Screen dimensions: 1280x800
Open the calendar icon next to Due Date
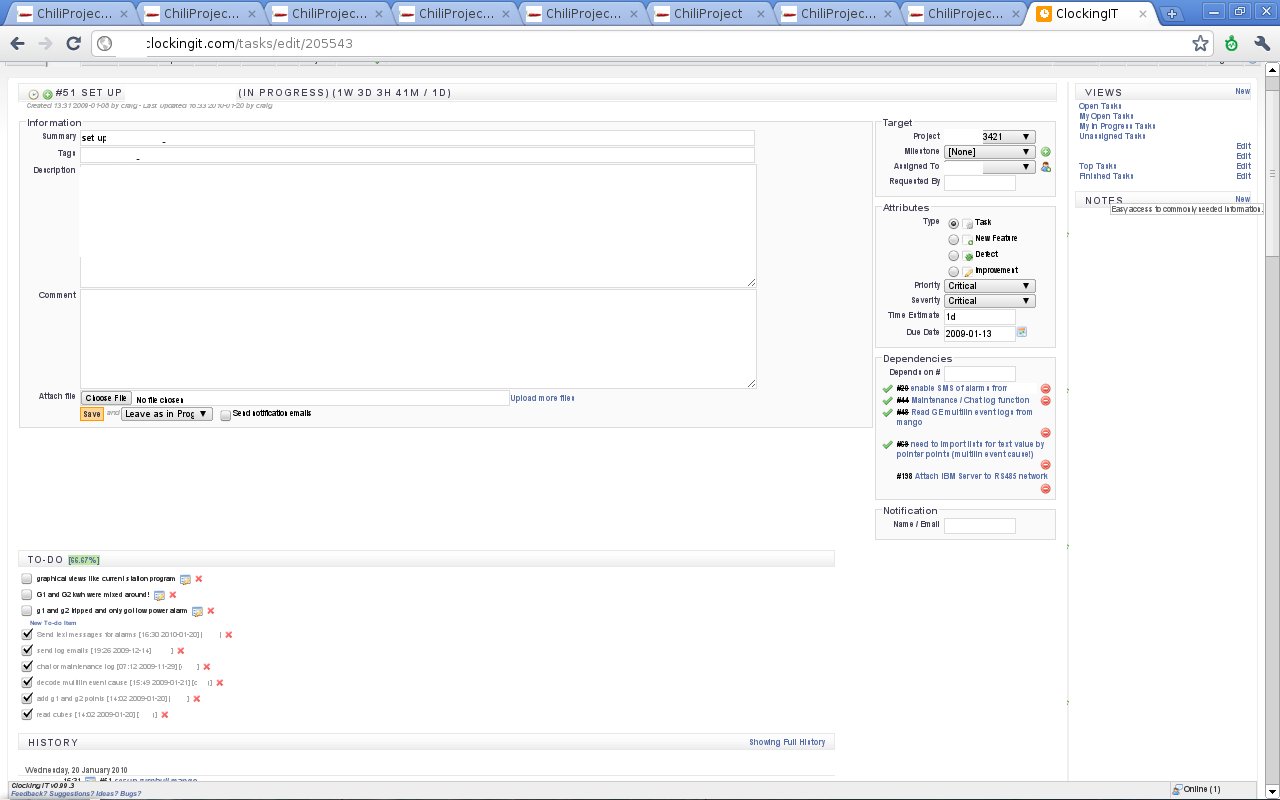(x=1022, y=332)
